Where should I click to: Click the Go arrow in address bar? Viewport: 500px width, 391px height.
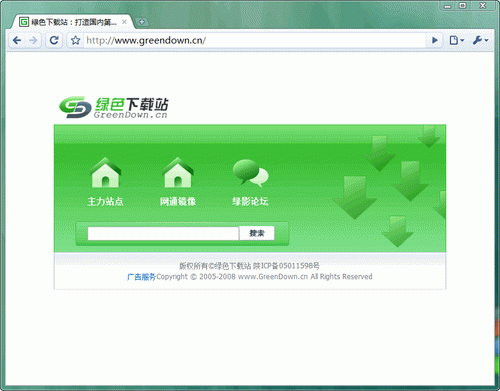(435, 41)
